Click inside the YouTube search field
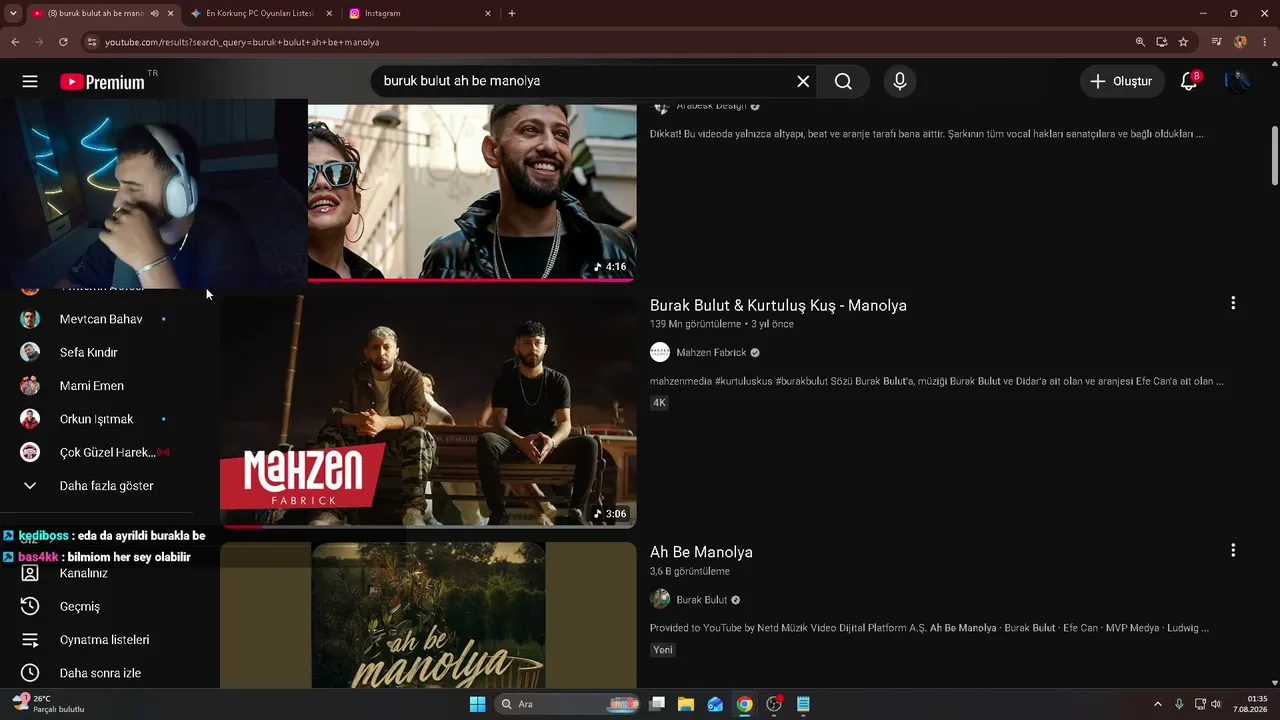 [x=585, y=81]
